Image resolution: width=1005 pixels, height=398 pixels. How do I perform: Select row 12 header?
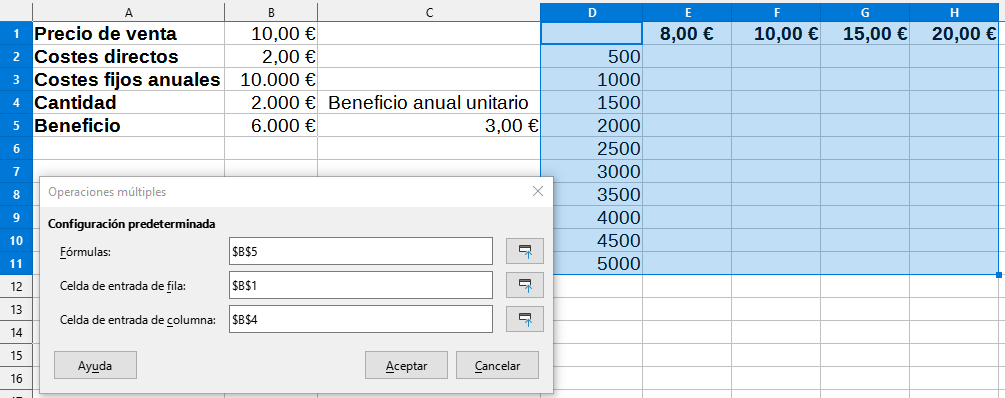[x=16, y=286]
